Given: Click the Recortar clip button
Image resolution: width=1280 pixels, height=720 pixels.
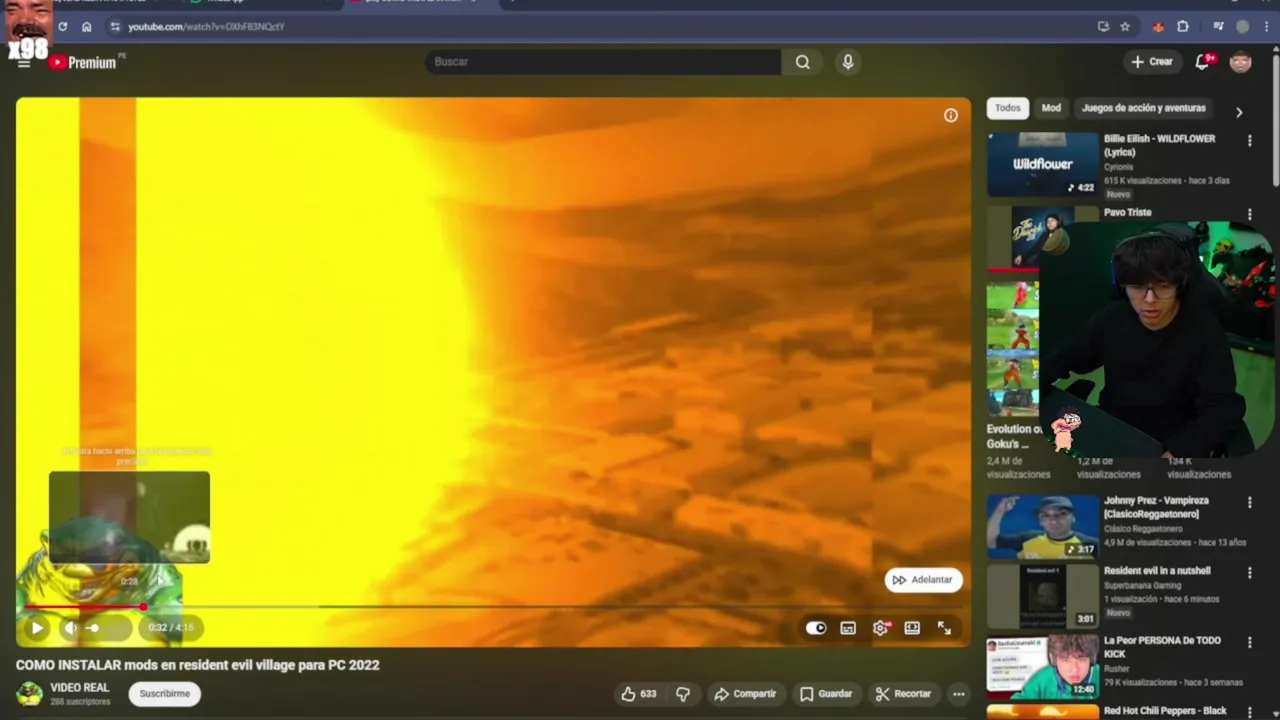Looking at the screenshot, I should coord(903,694).
